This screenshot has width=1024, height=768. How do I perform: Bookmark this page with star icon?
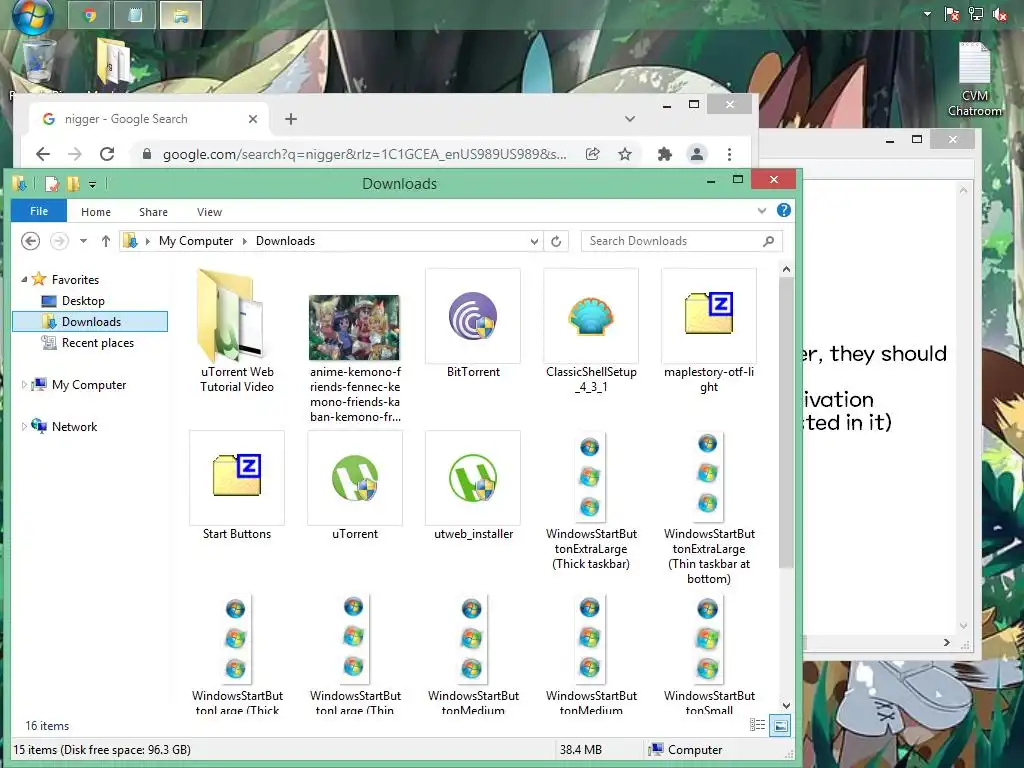click(625, 154)
